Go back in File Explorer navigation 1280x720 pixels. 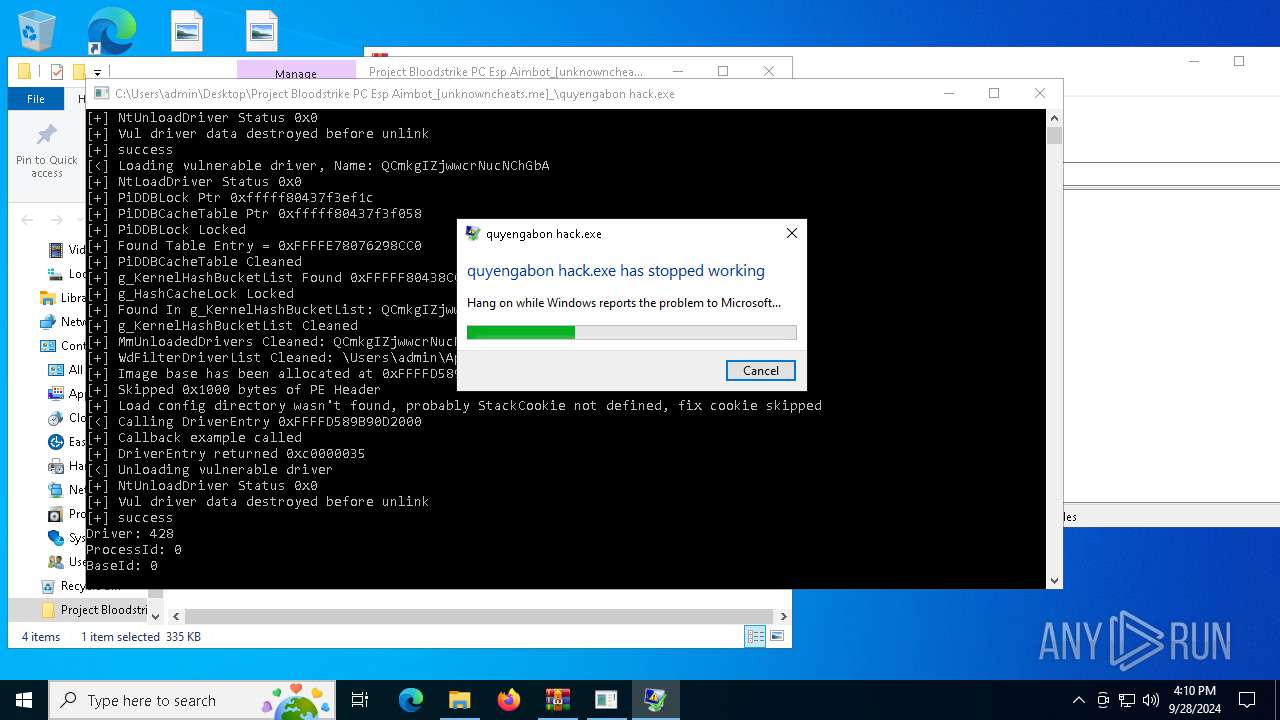tap(27, 220)
